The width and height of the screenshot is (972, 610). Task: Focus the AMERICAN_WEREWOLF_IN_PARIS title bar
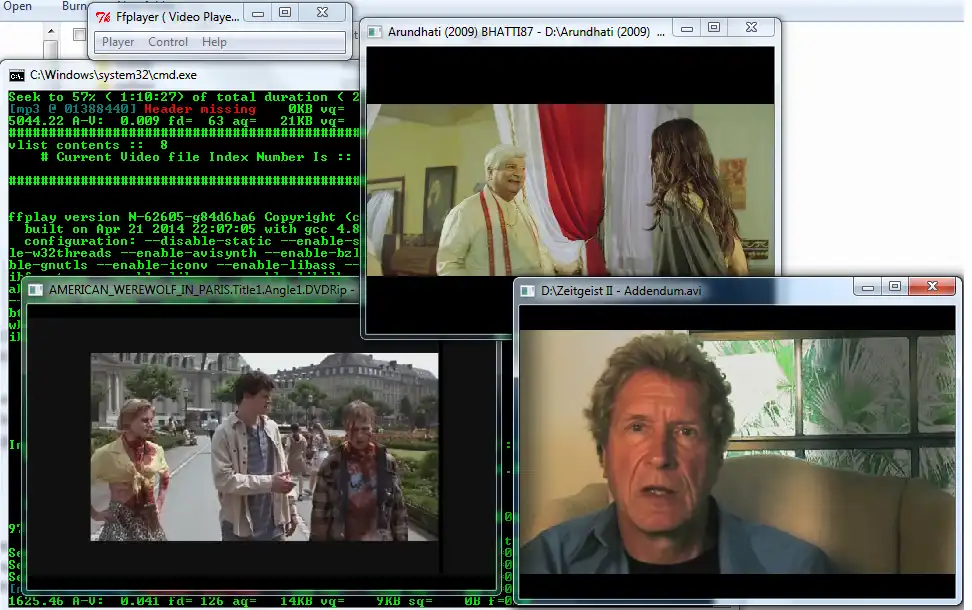coord(201,290)
